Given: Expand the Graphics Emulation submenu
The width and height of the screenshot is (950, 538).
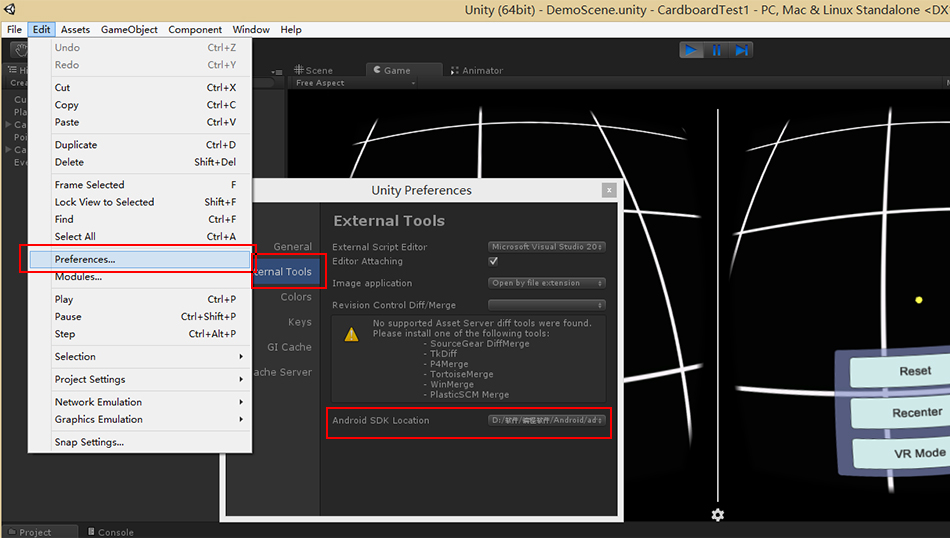Looking at the screenshot, I should pos(140,419).
